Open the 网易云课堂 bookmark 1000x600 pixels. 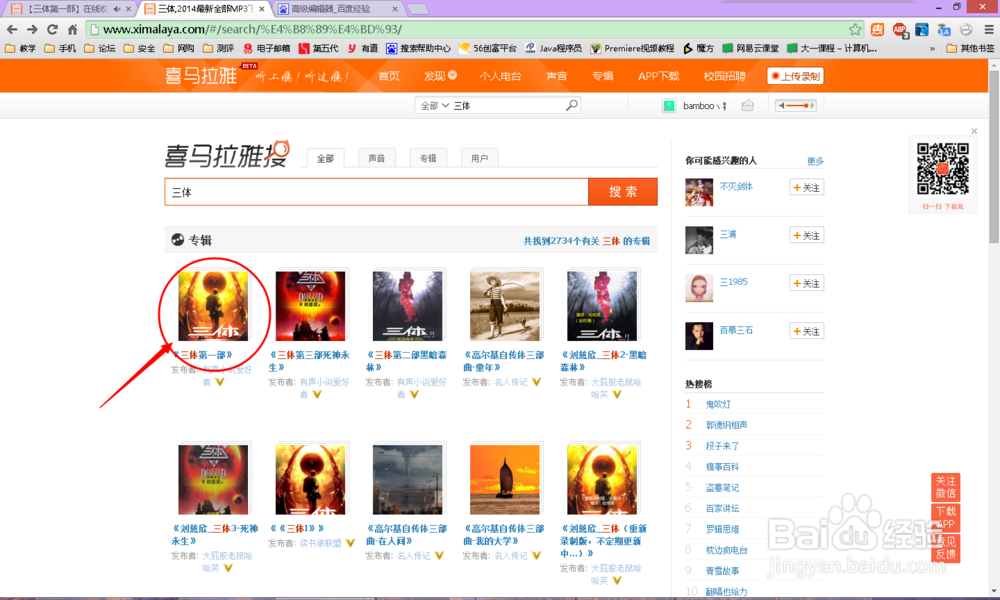click(x=750, y=48)
